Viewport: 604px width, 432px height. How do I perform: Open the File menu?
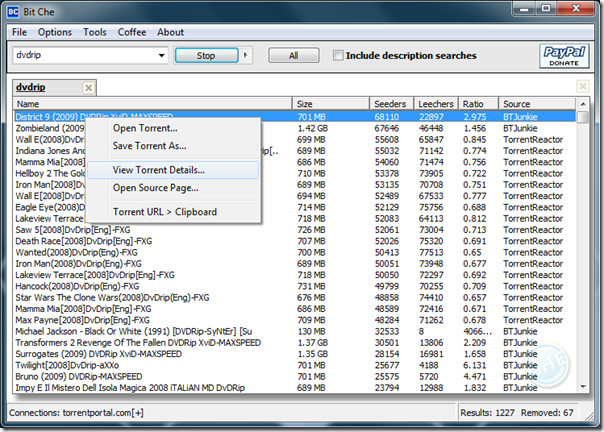click(x=19, y=32)
